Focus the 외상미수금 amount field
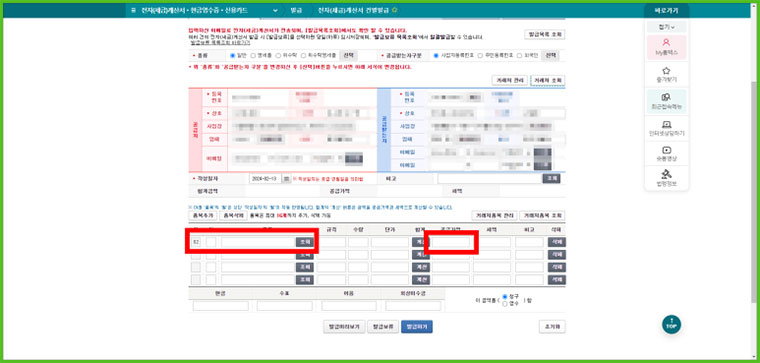 click(413, 306)
